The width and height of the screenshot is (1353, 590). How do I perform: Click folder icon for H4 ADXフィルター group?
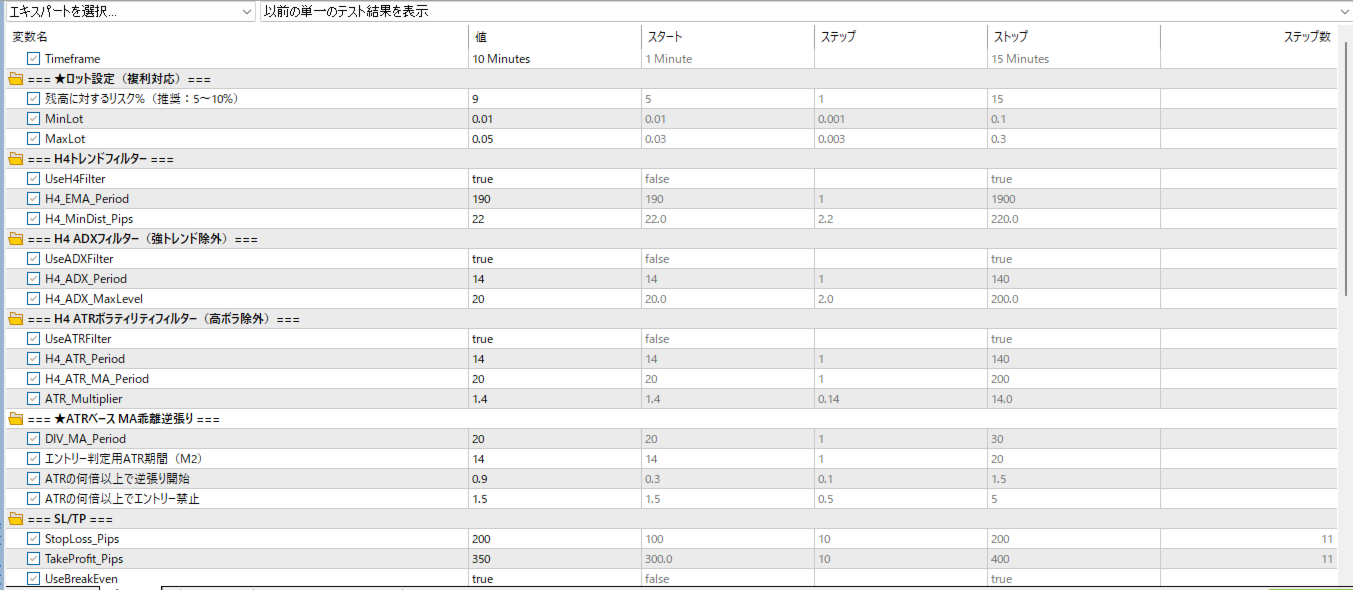pyautogui.click(x=15, y=239)
